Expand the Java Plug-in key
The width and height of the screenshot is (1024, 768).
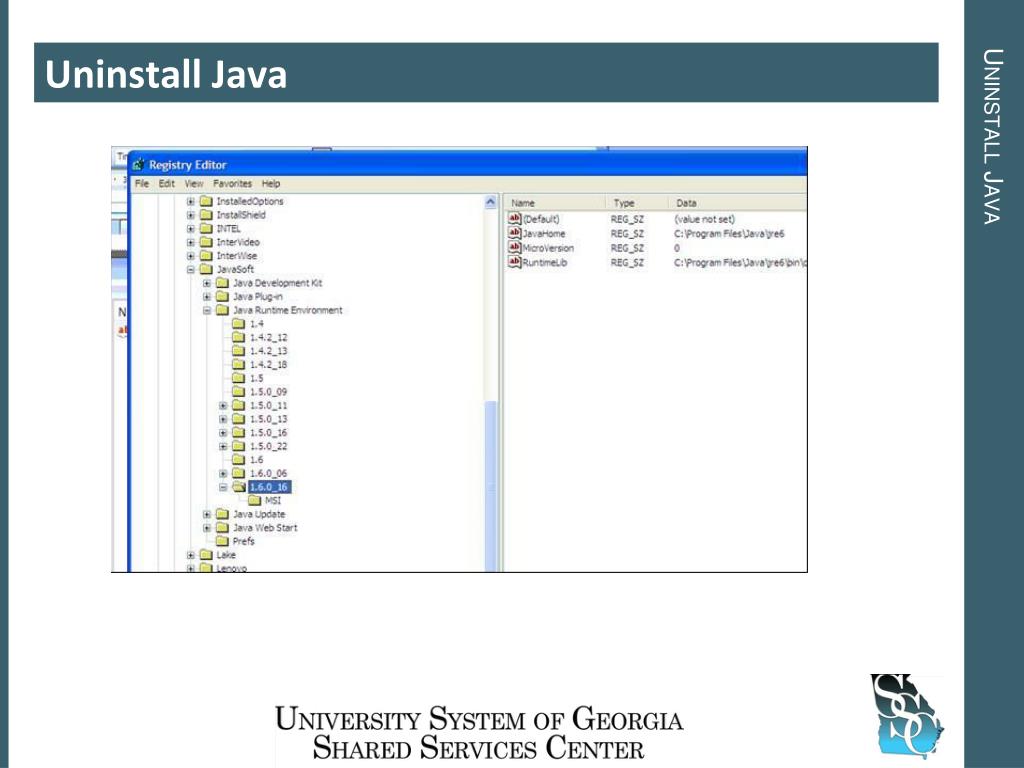207,296
